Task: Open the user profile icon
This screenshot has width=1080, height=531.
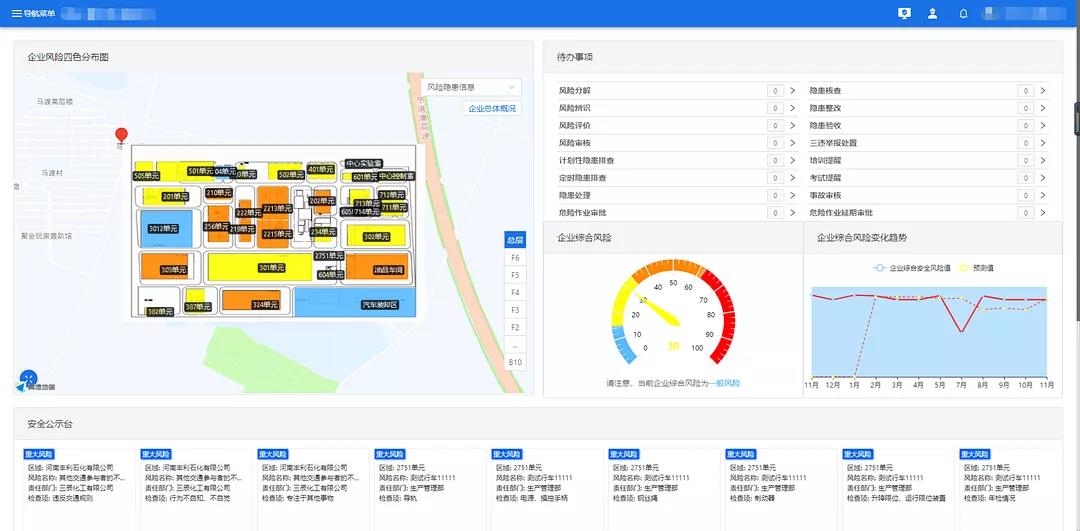Action: [932, 13]
